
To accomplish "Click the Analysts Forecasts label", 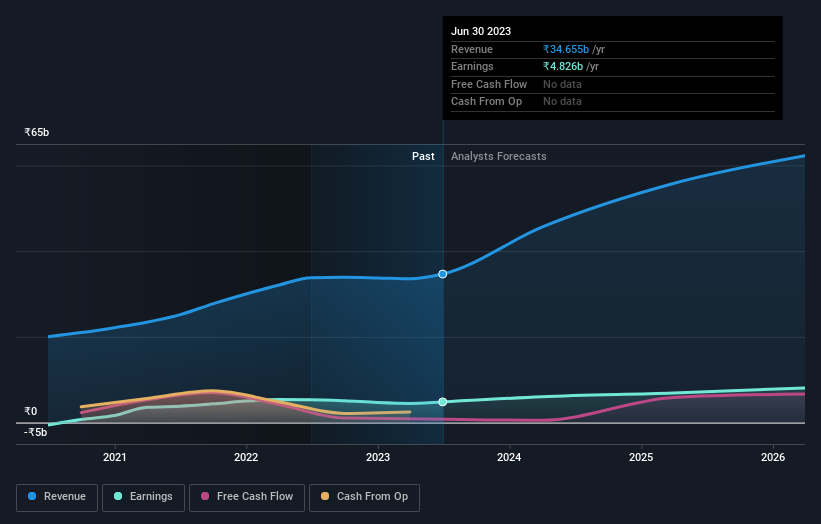I will point(498,157).
